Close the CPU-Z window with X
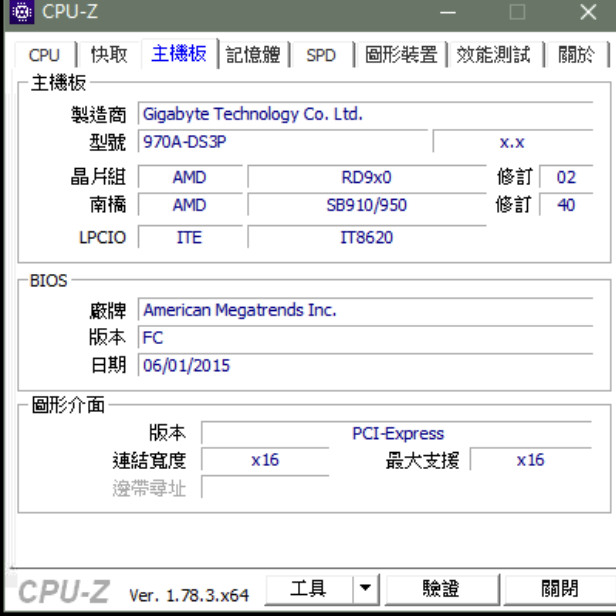The image size is (616, 616). point(588,12)
